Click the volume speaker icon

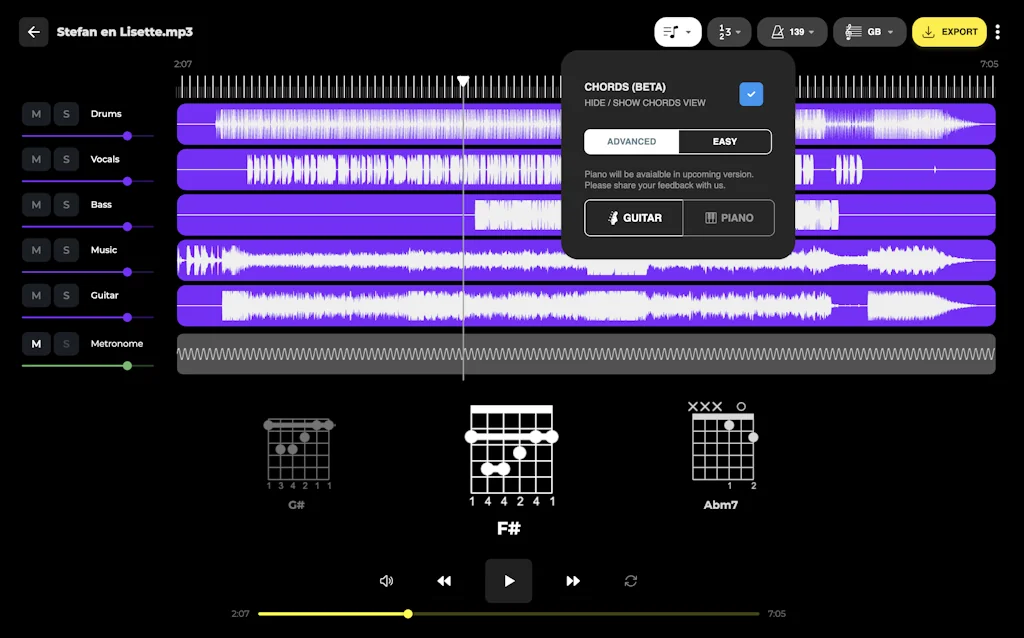(387, 580)
